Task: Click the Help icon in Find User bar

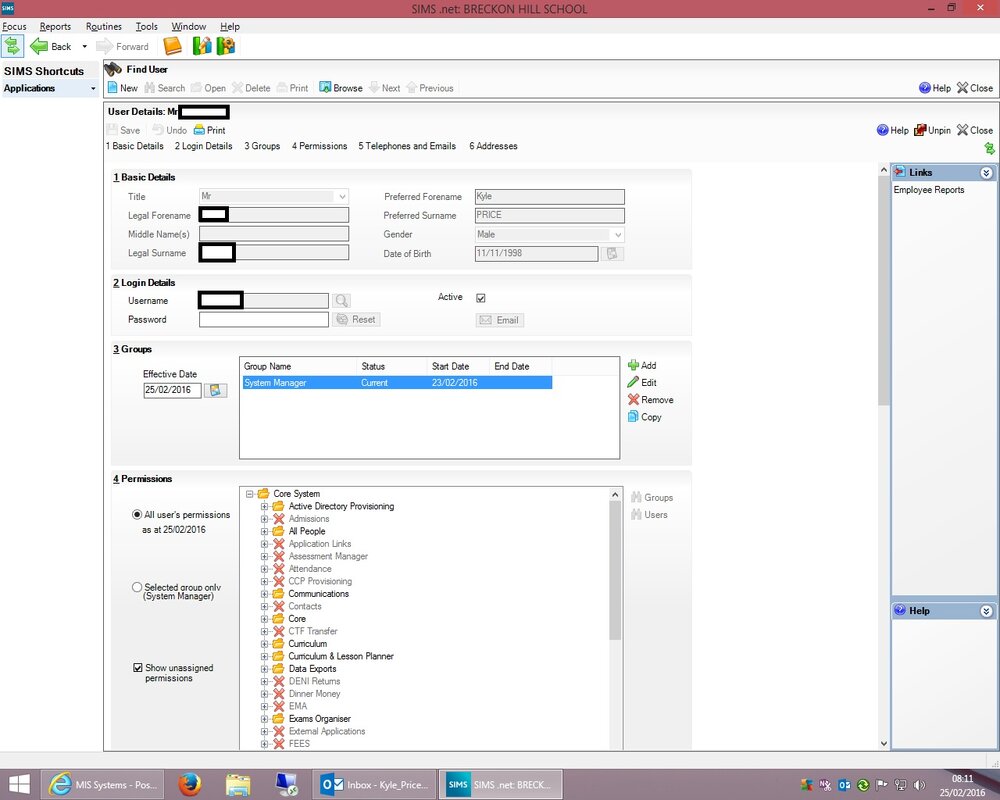Action: [925, 88]
